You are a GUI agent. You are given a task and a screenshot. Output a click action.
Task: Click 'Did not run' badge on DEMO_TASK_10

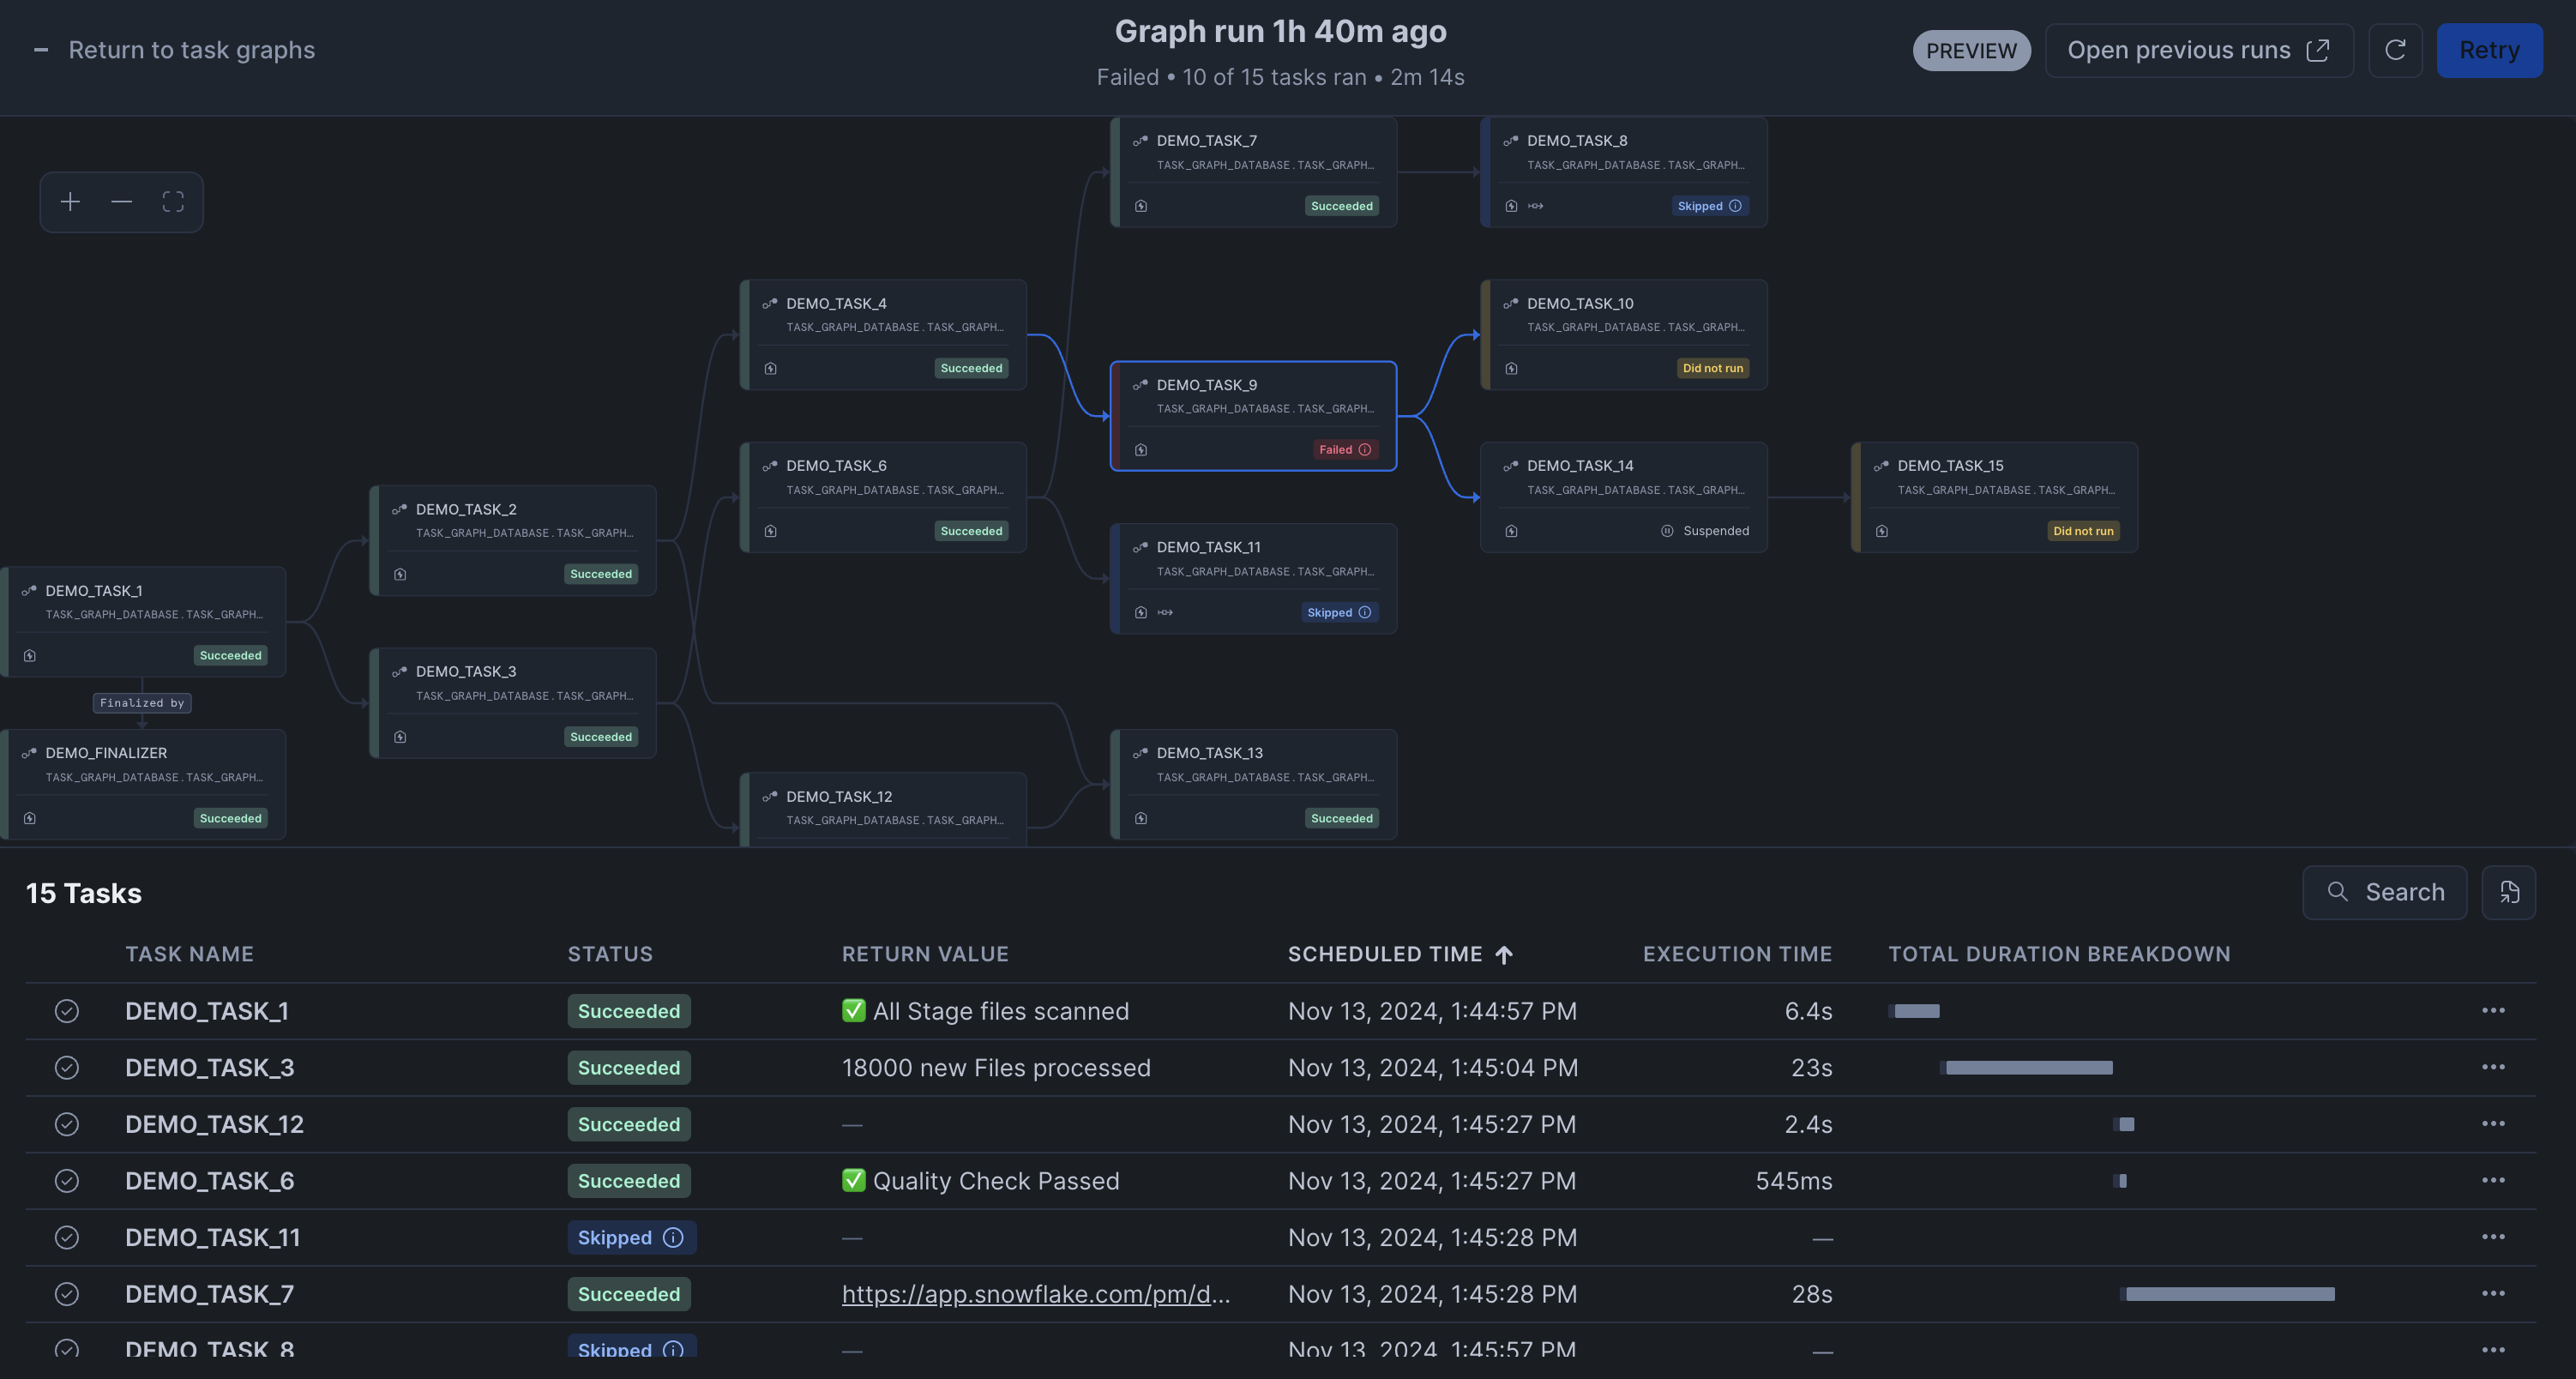tap(1712, 368)
